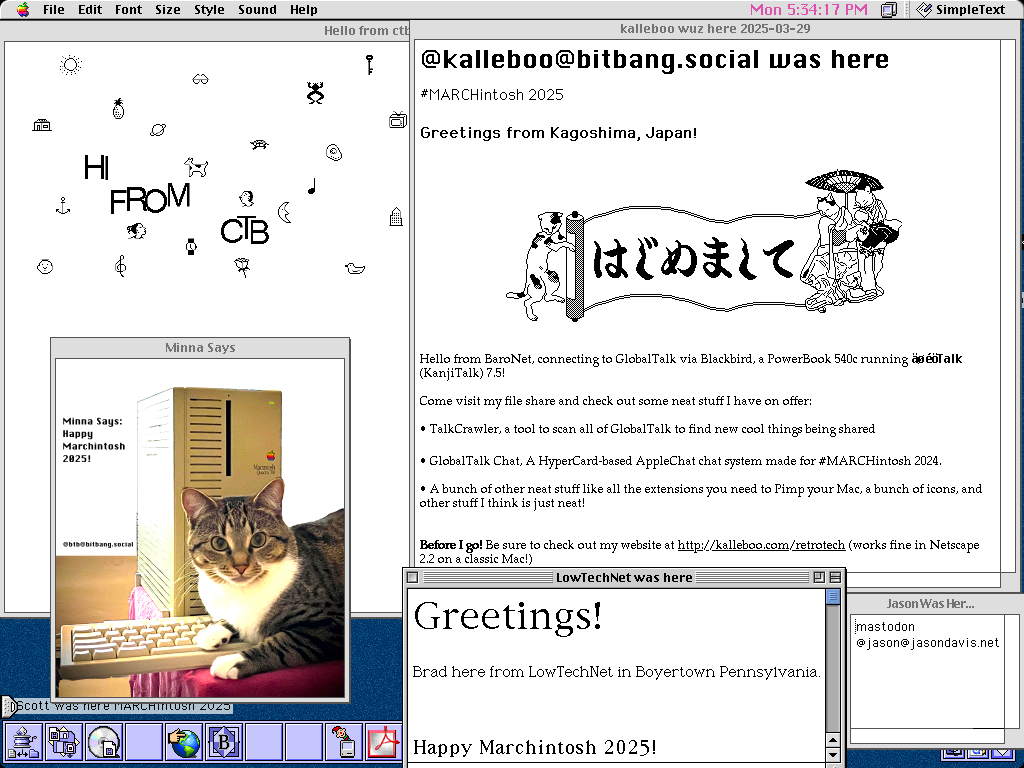Click the crescent moon icon
Screen dimensions: 1024x768
pos(284,212)
